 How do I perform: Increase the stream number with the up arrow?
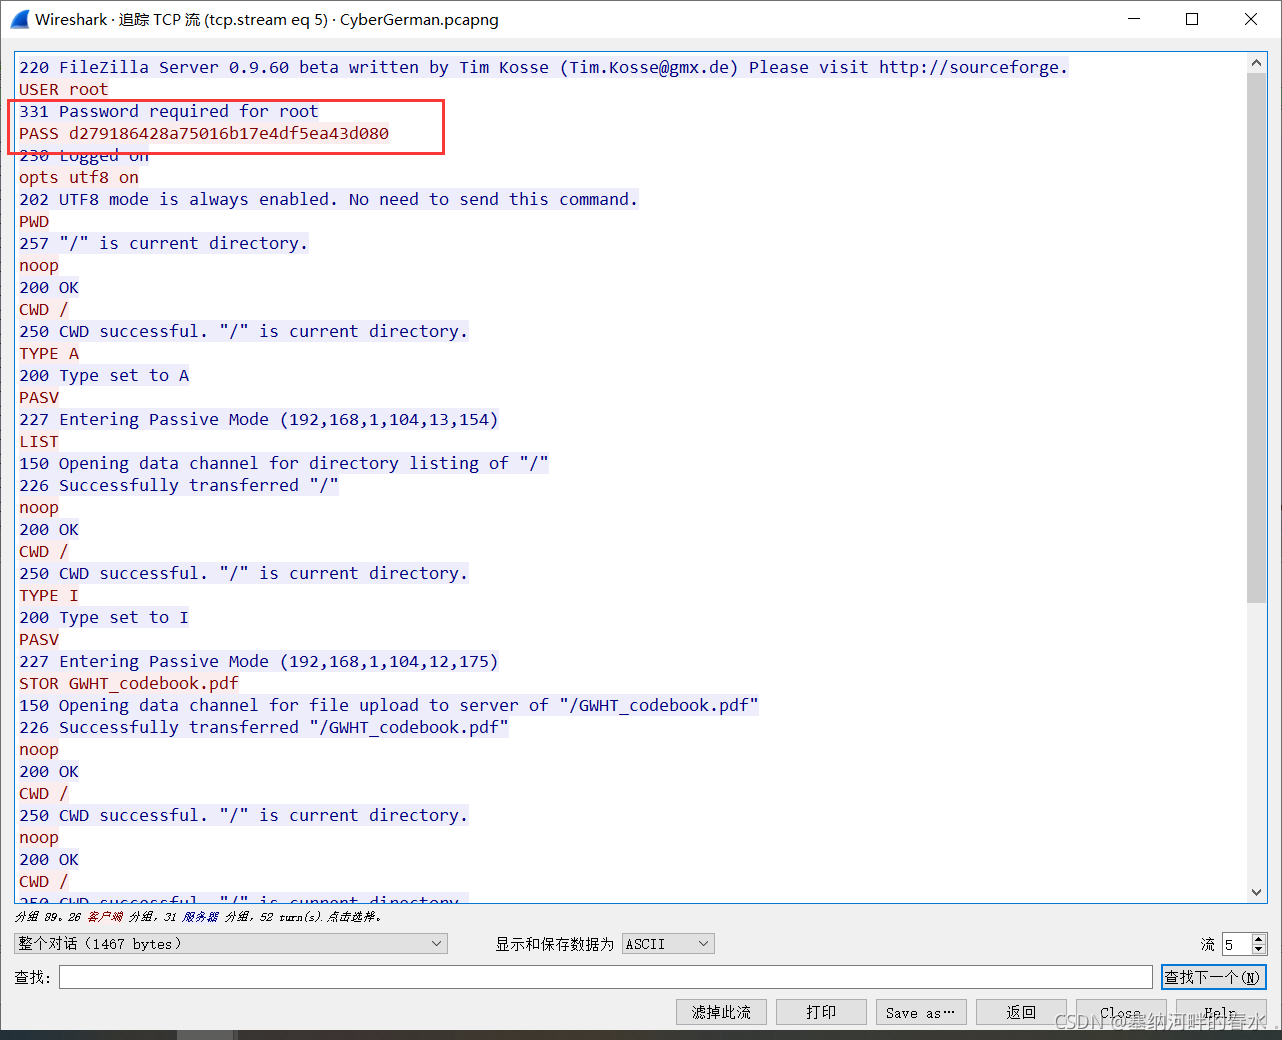(1259, 939)
